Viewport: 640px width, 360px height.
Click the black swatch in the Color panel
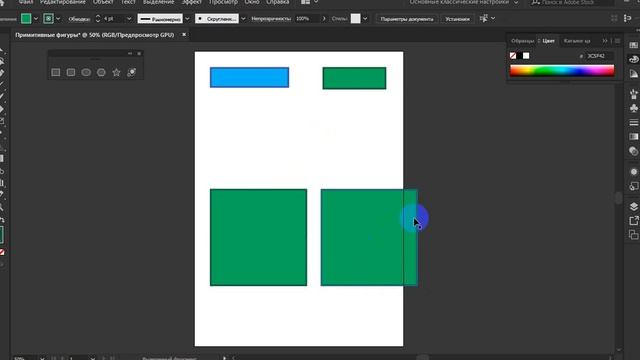coord(520,56)
